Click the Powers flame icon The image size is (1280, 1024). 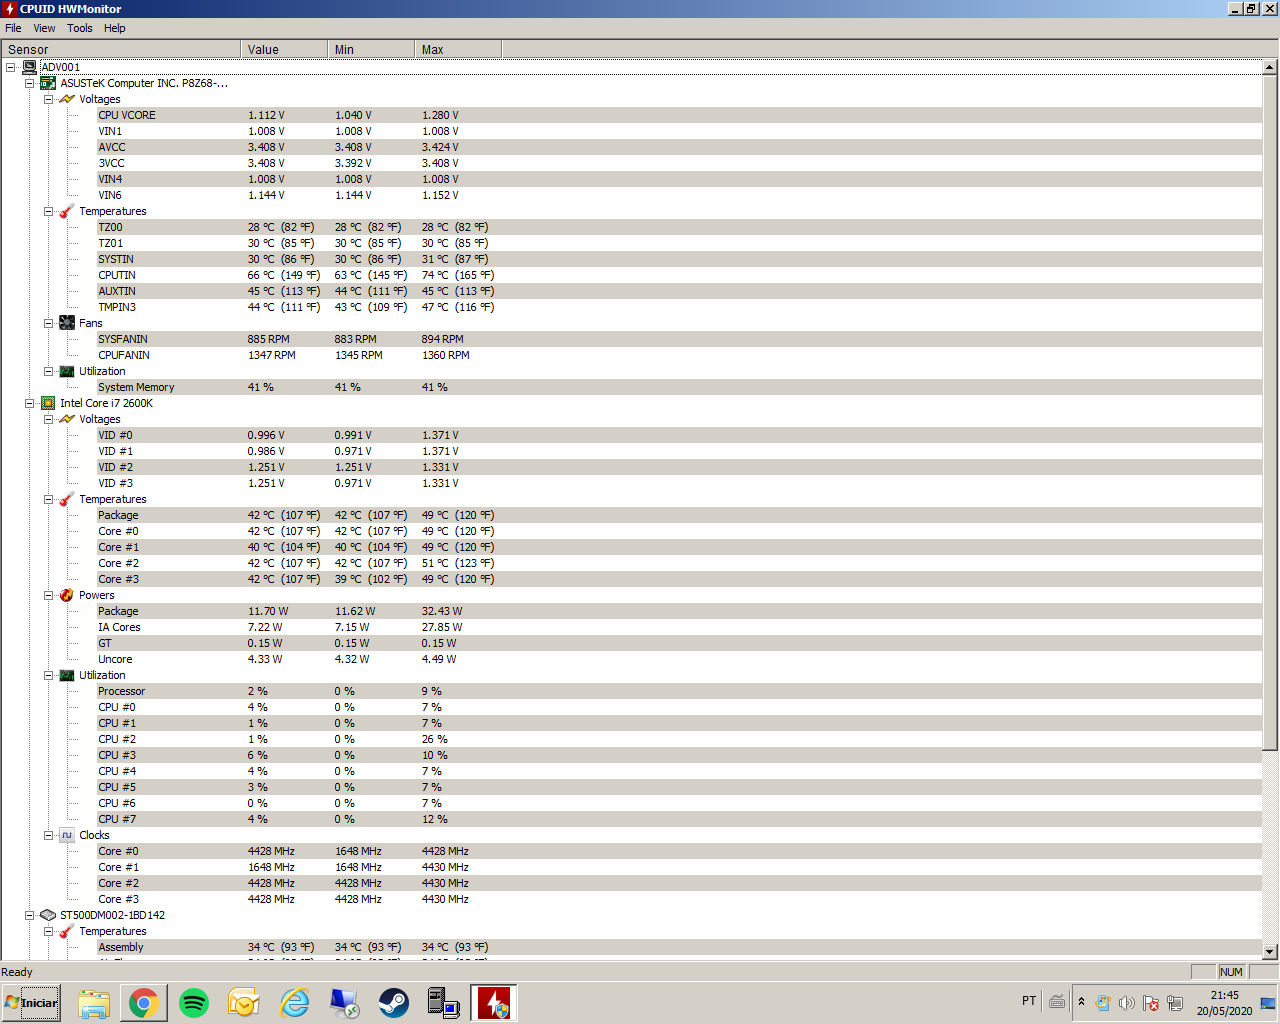(67, 595)
